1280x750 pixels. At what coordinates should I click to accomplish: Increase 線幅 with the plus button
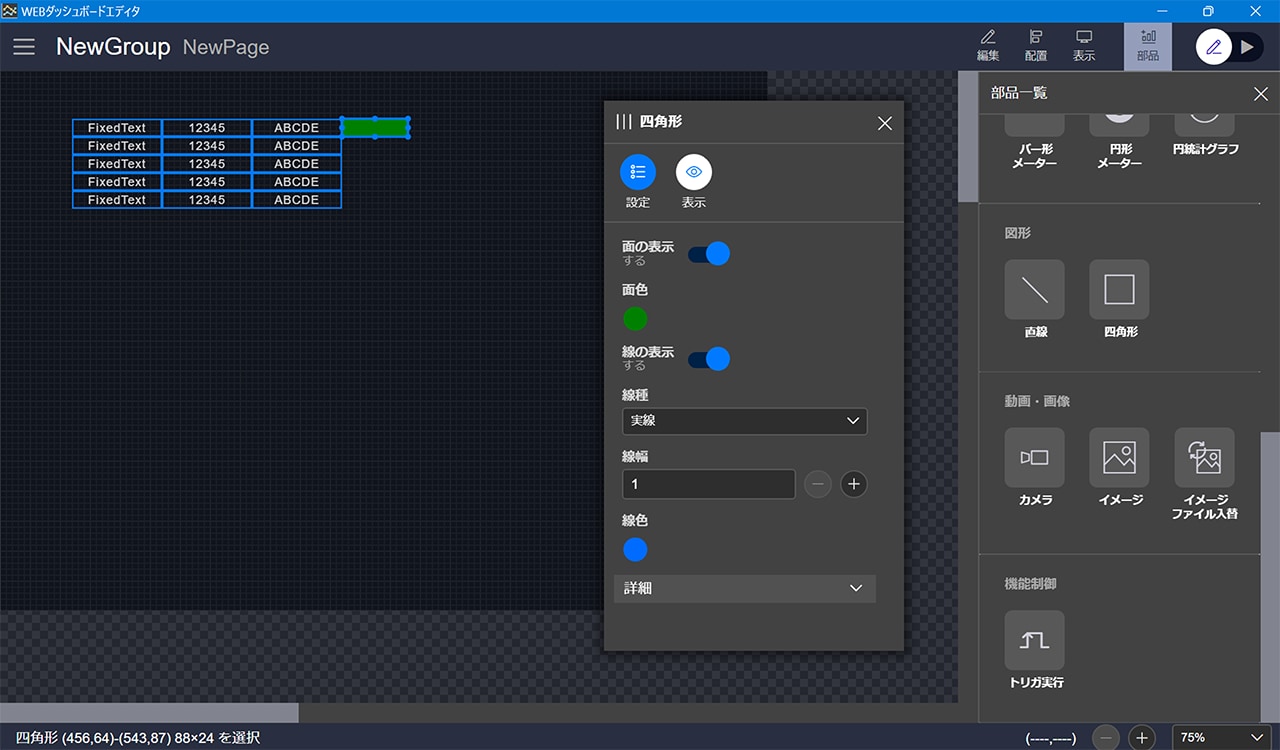(x=853, y=484)
